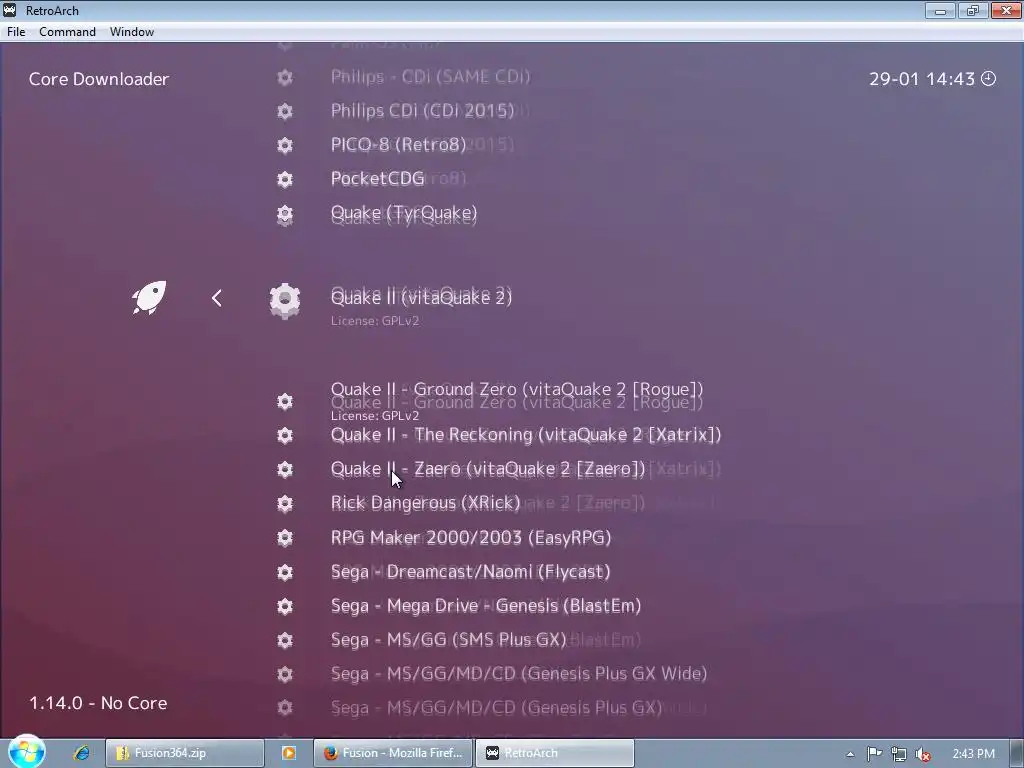Switch to Fusion - Mozilla Firefox window

click(x=393, y=753)
